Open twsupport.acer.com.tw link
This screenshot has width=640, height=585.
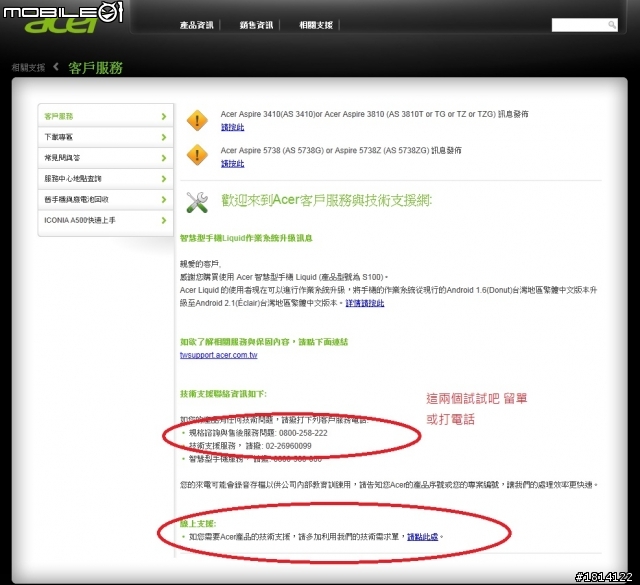[x=218, y=355]
